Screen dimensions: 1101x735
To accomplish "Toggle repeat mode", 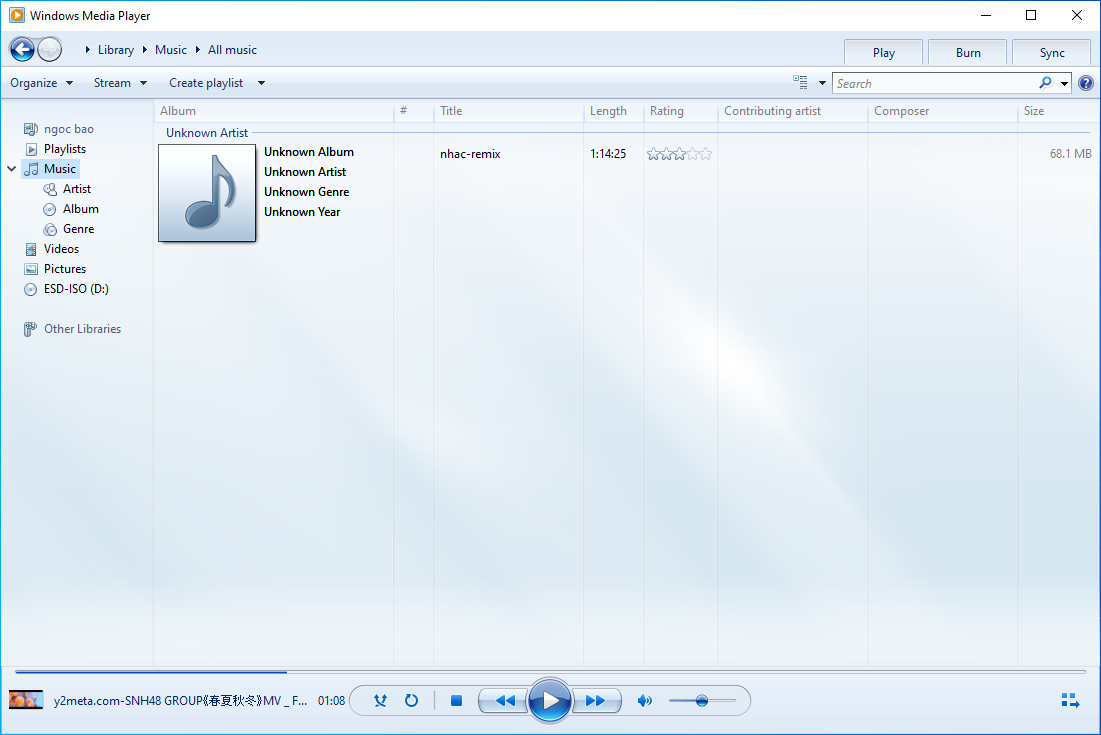I will (x=411, y=701).
